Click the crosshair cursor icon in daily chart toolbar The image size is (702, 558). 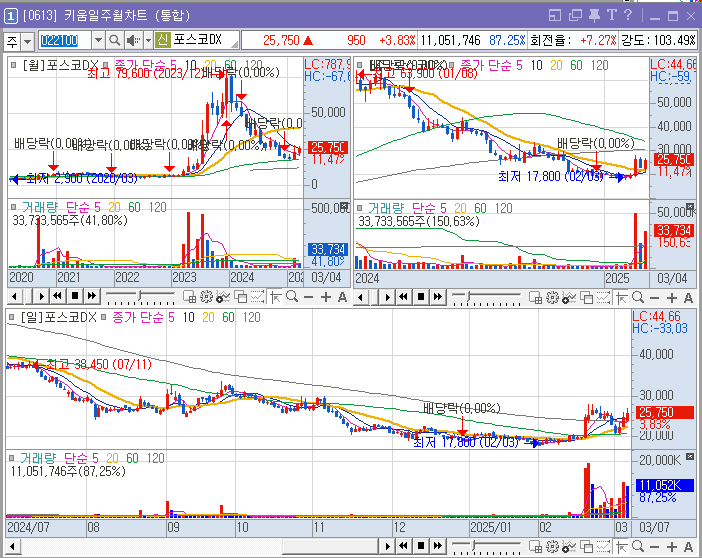tap(621, 546)
